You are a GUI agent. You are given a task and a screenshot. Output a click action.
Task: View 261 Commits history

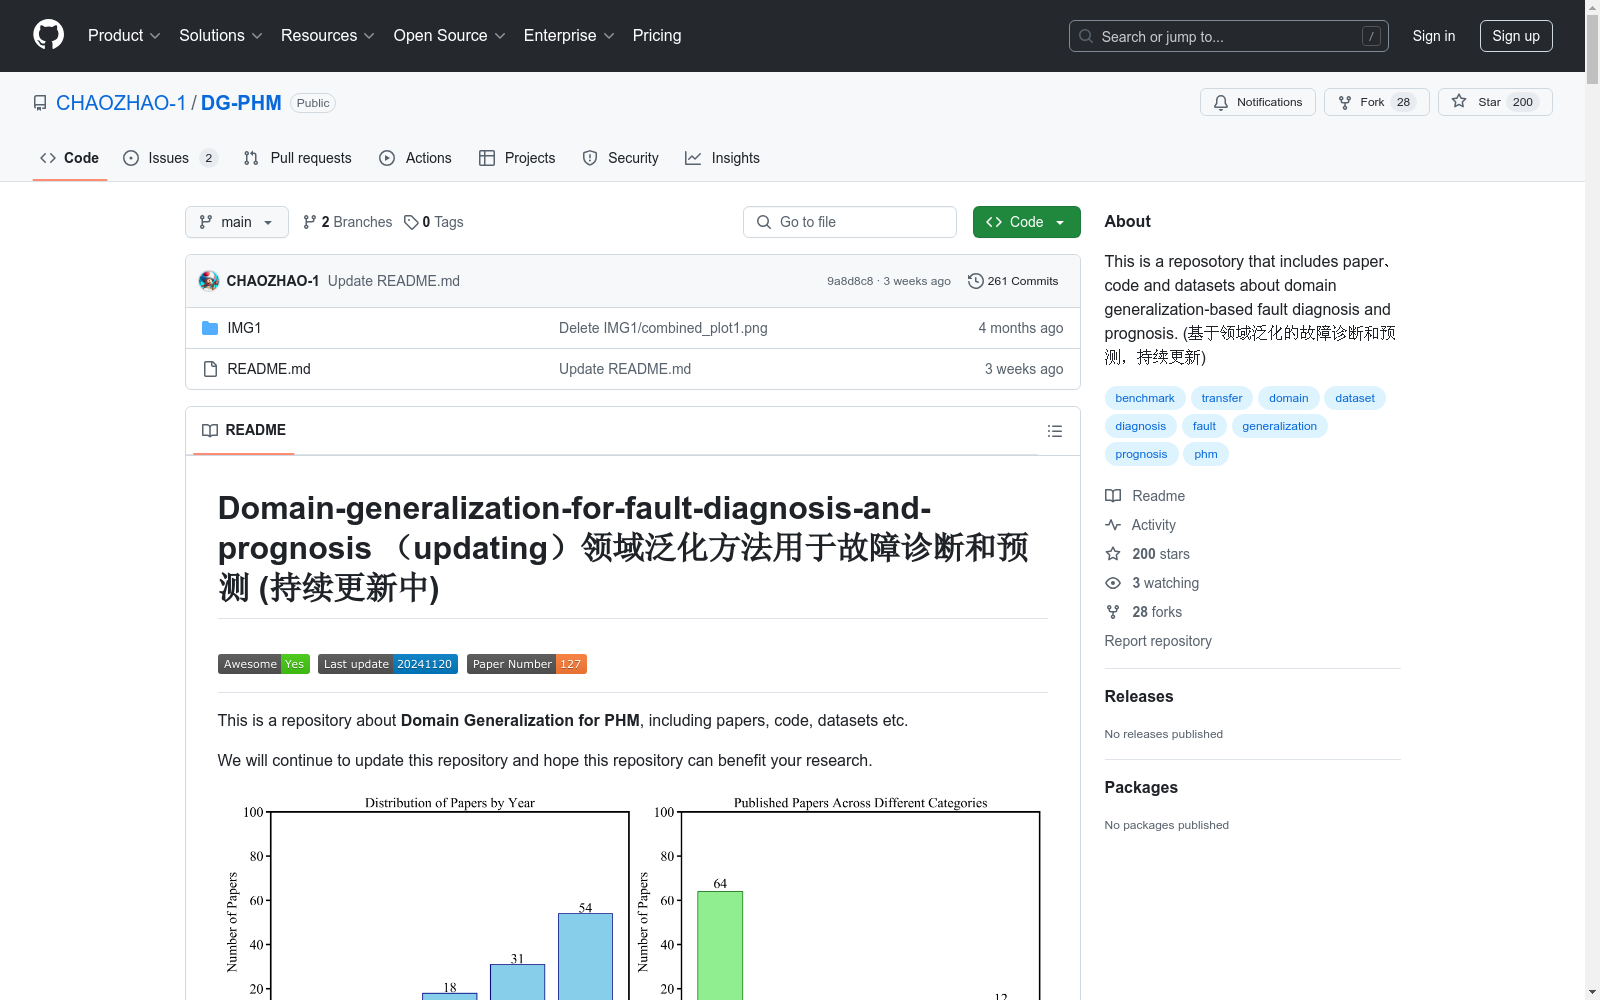1013,281
